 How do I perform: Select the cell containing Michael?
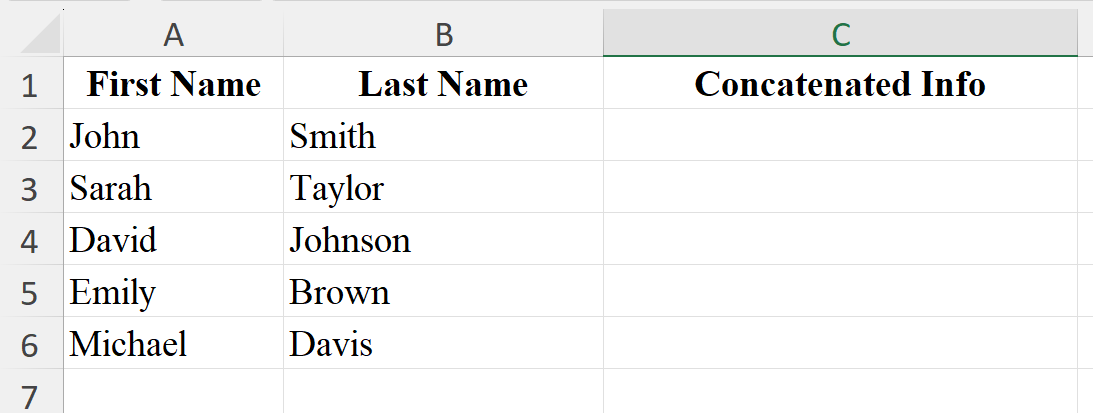pyautogui.click(x=173, y=344)
